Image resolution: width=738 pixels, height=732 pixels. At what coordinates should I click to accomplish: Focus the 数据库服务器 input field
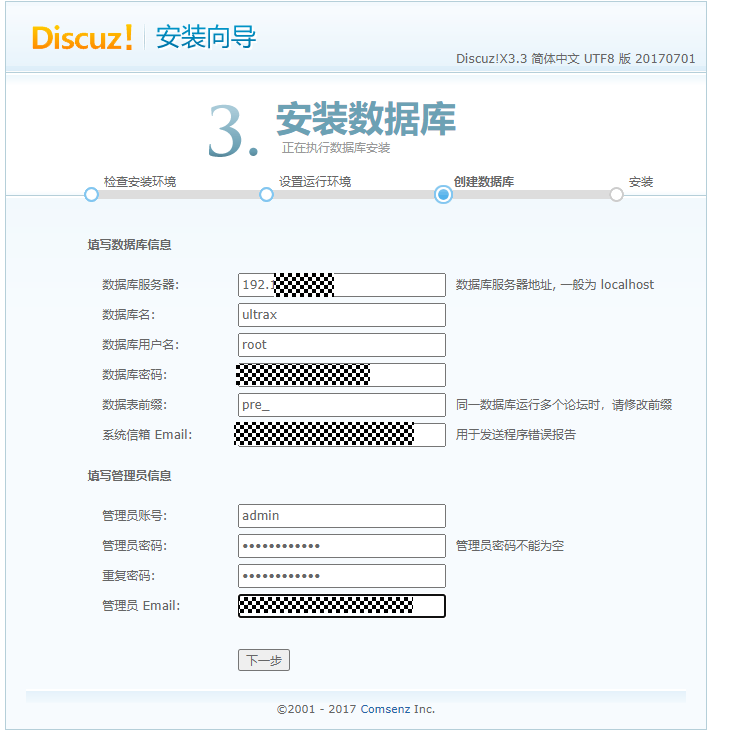click(342, 285)
